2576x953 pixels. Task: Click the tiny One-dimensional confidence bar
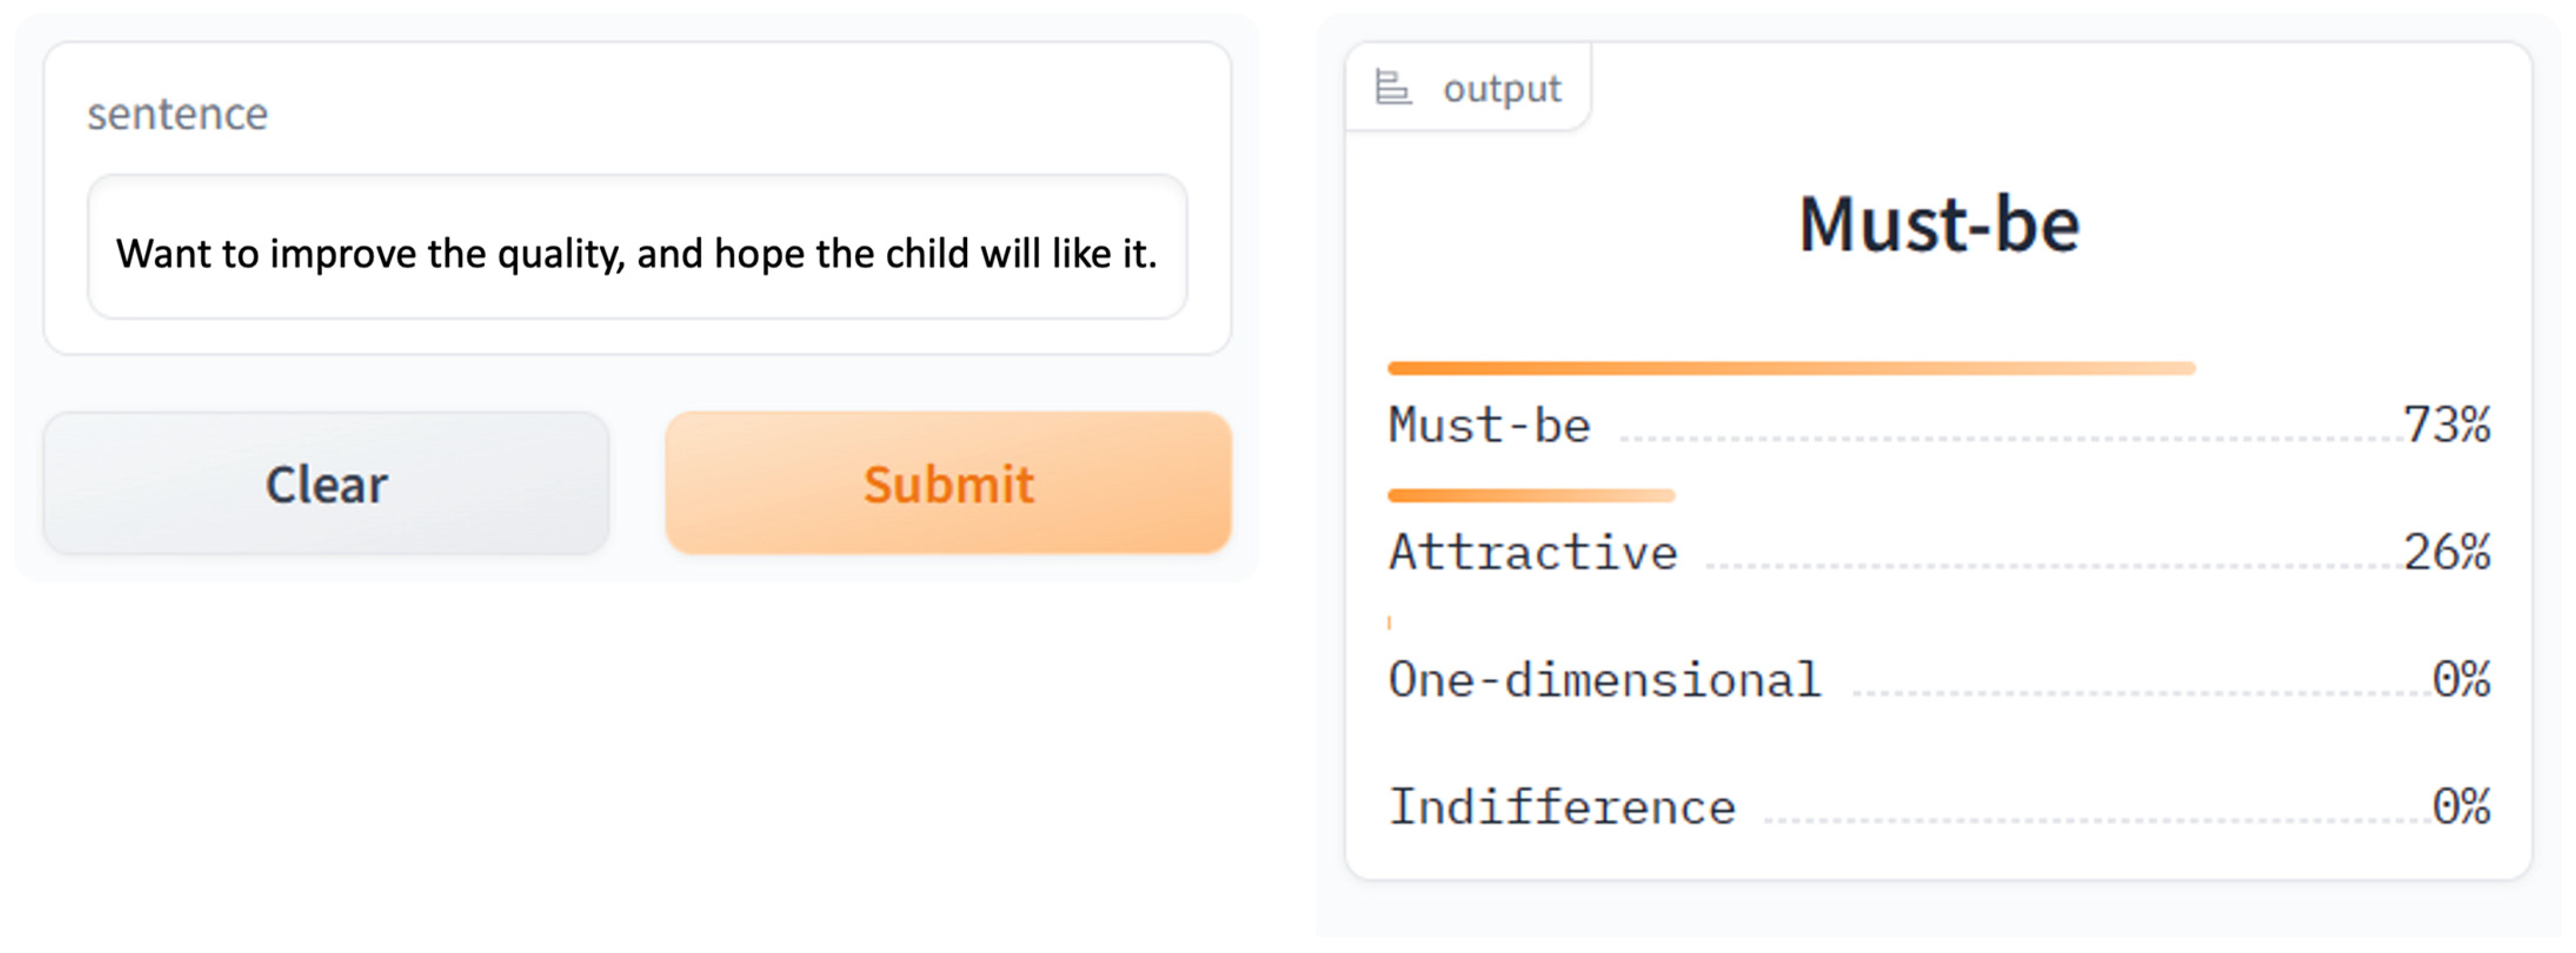[1389, 623]
